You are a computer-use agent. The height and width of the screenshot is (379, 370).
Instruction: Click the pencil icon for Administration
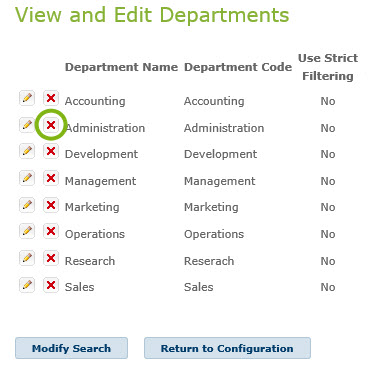27,125
